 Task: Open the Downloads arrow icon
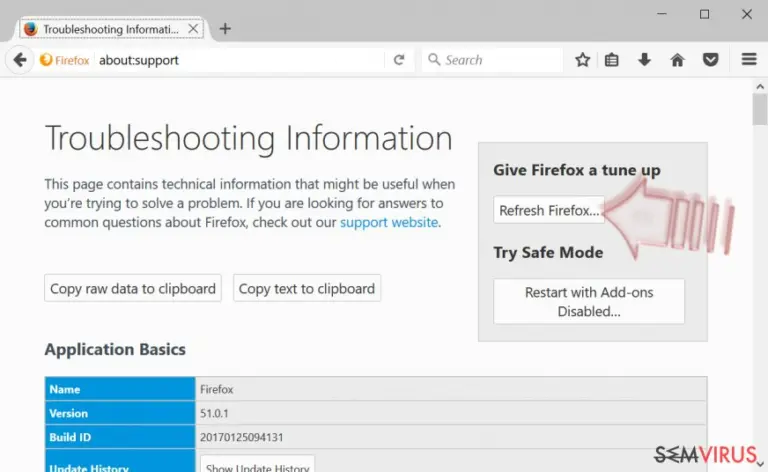(x=645, y=60)
